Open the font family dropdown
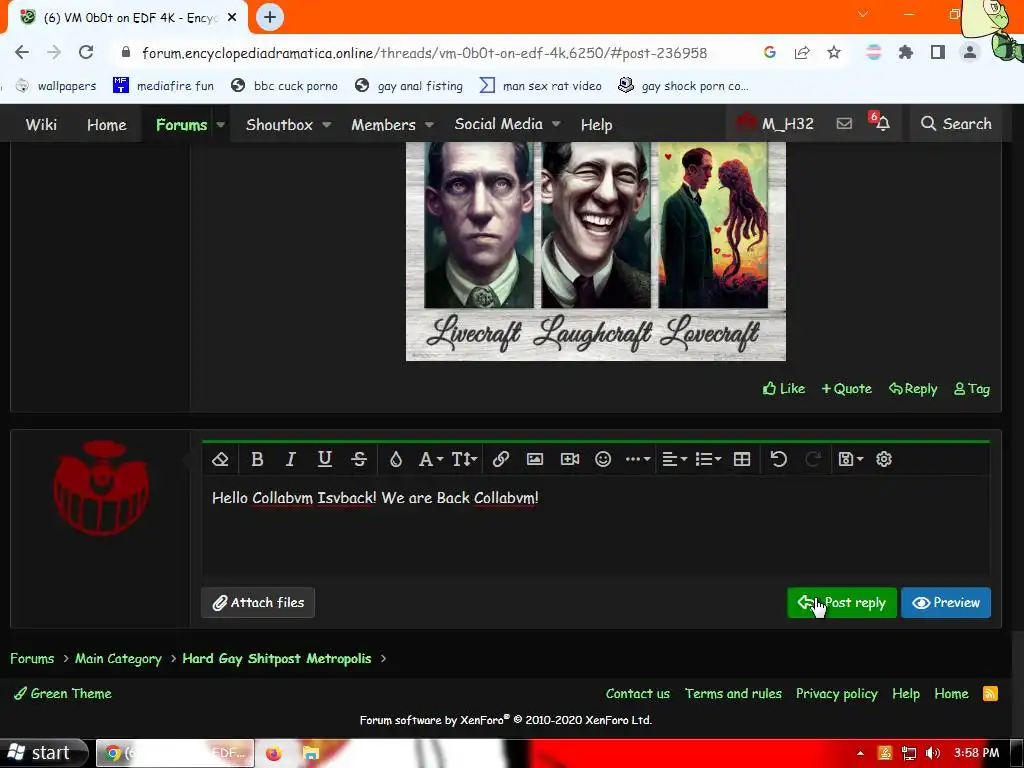Viewport: 1024px width, 768px height. click(430, 459)
